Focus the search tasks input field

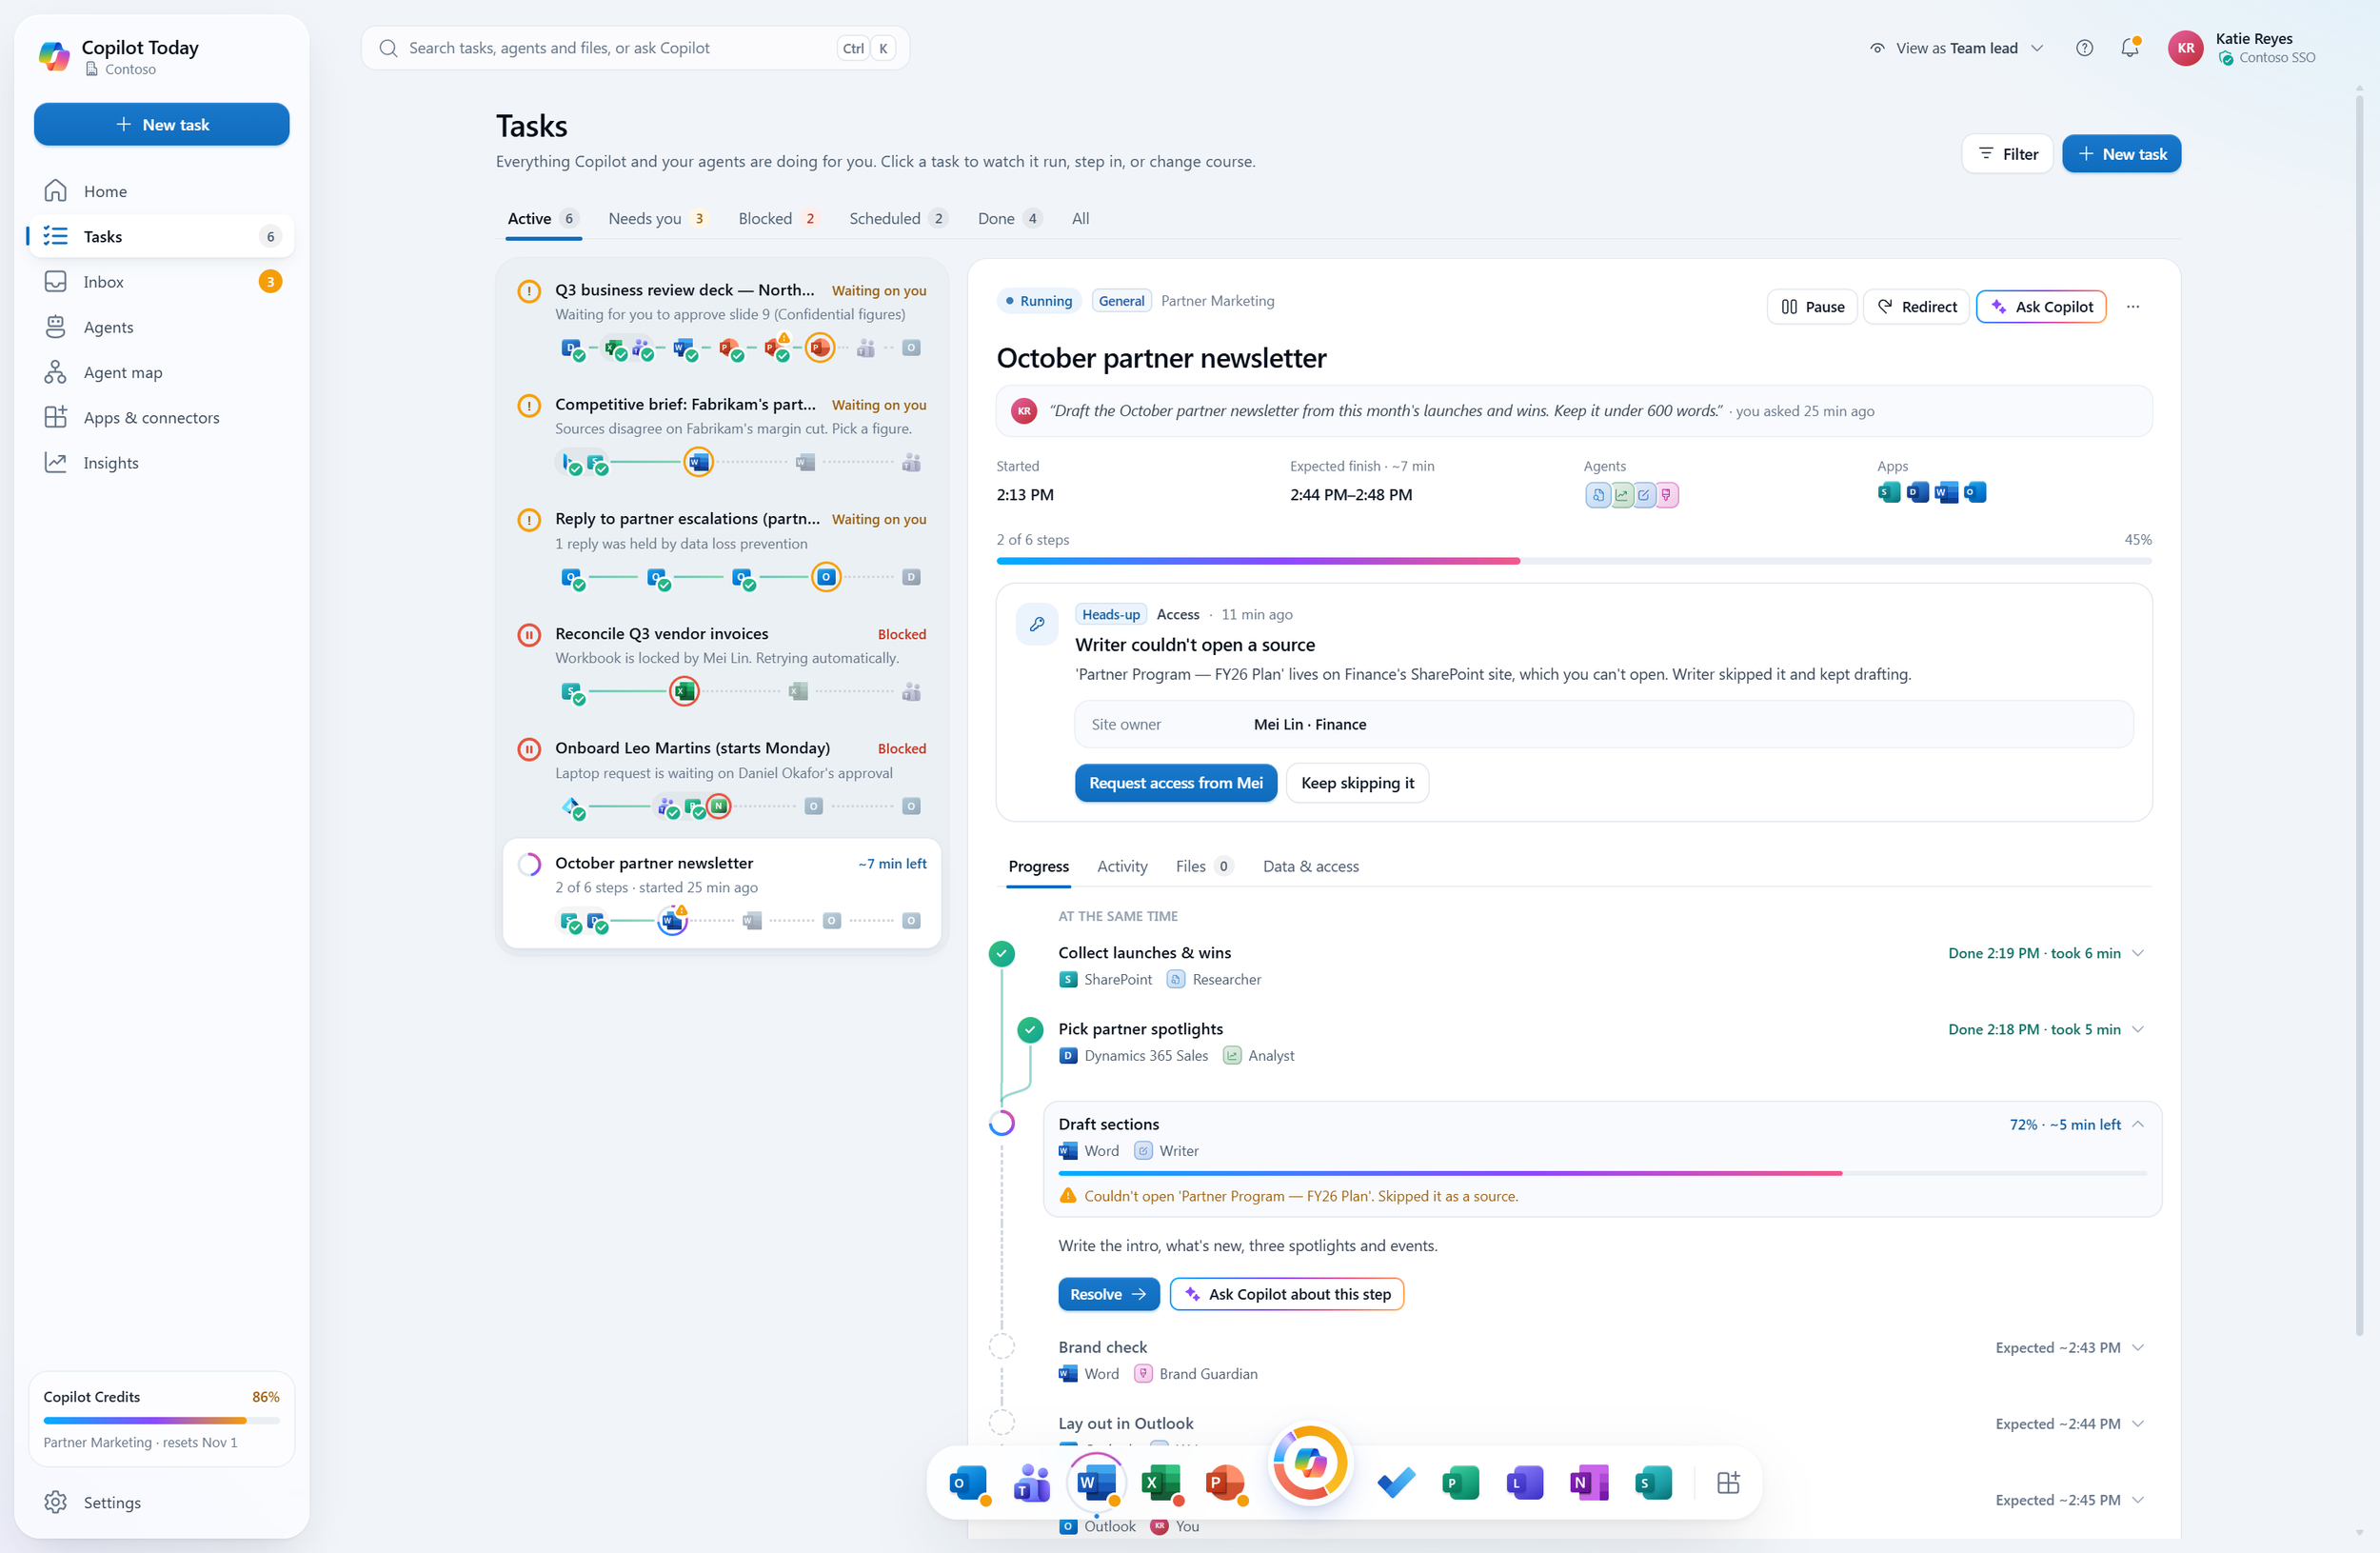635,48
